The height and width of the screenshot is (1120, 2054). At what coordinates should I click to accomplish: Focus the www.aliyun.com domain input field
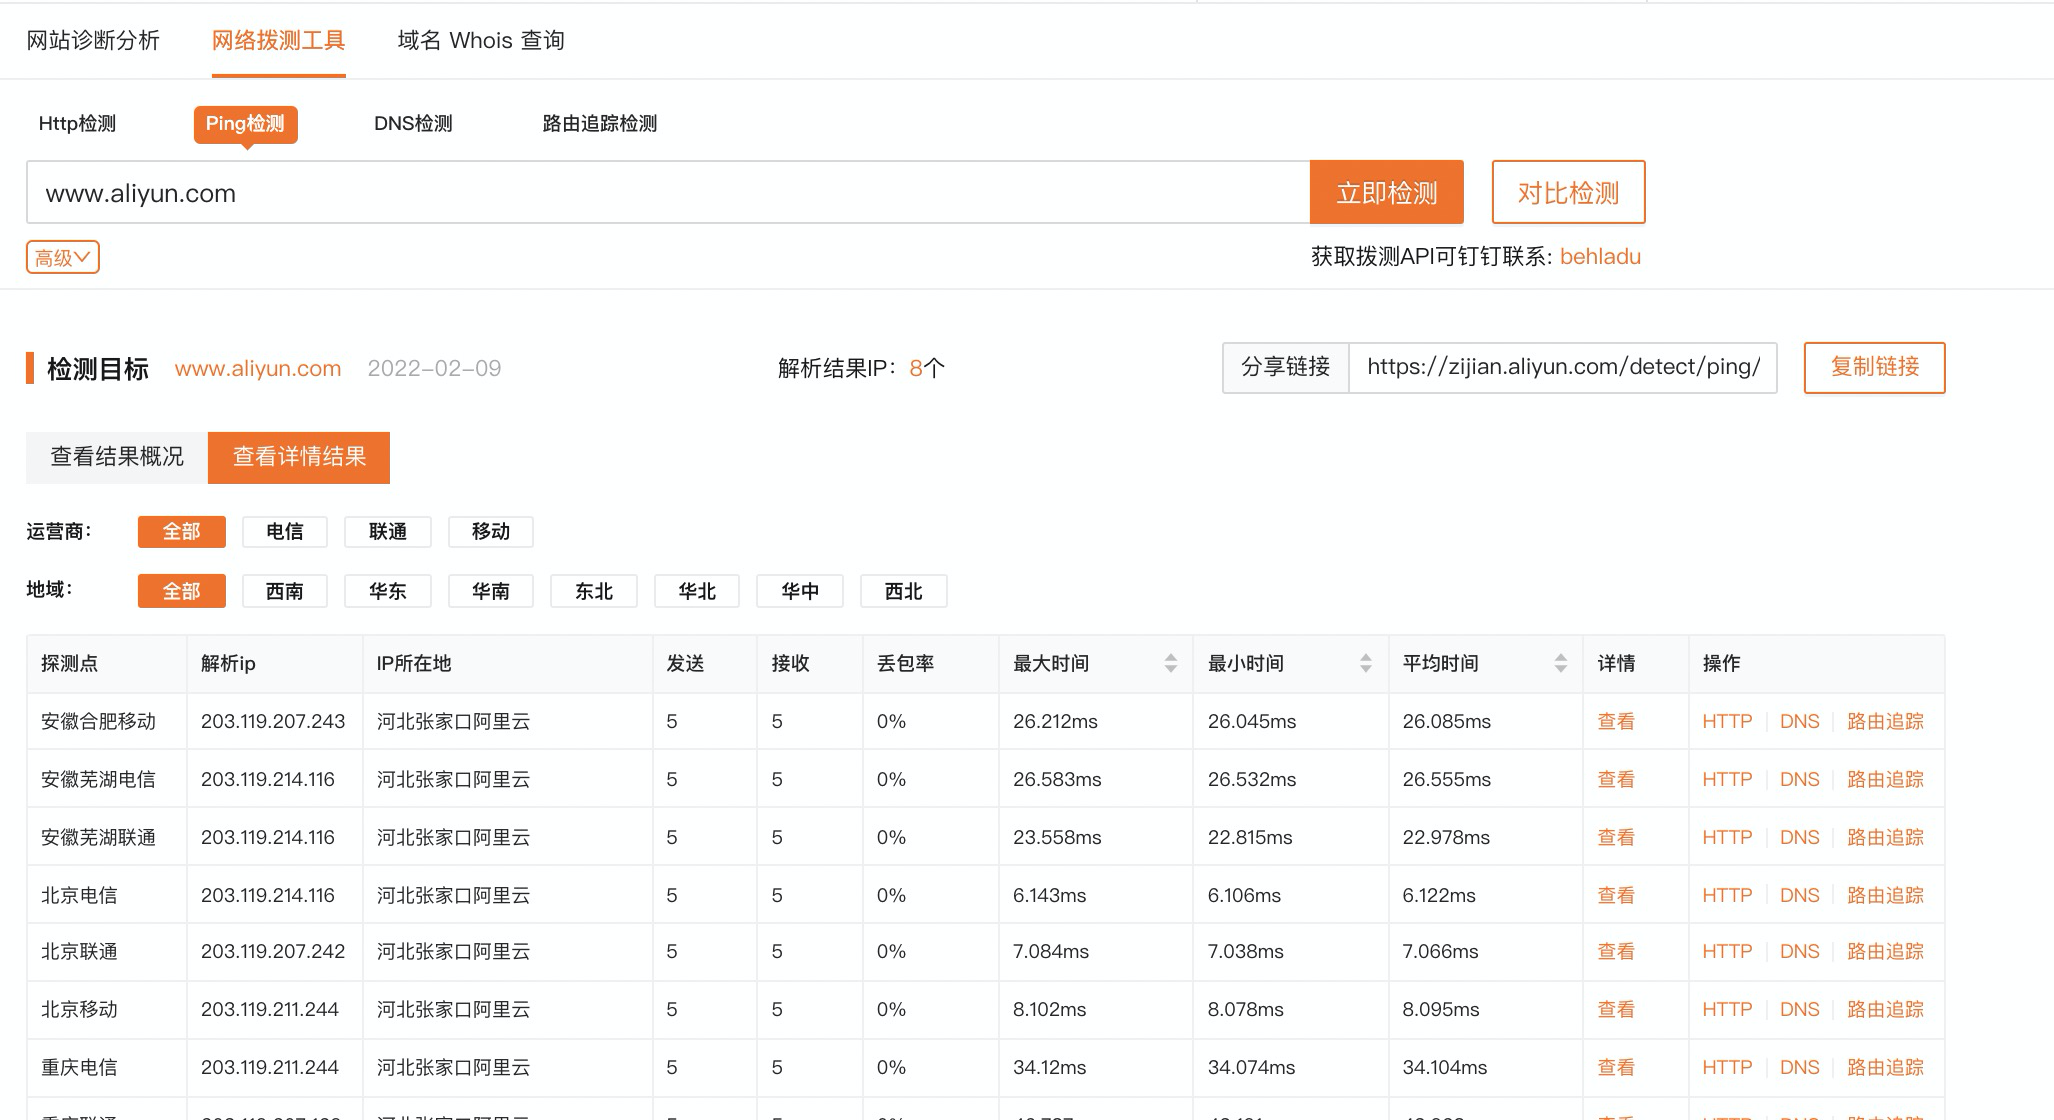coord(668,192)
